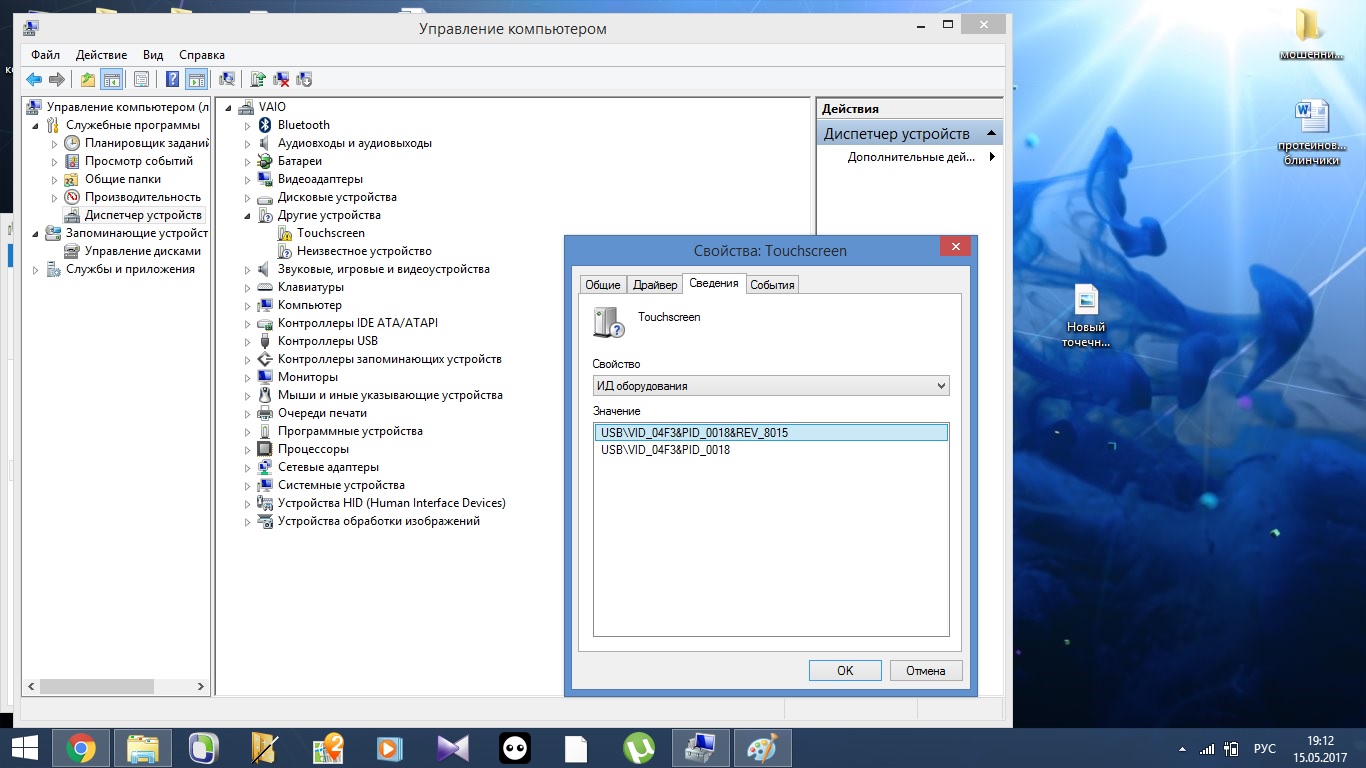This screenshot has height=768, width=1366.
Task: Toggle the Action pane show/hide toolbar icon
Action: click(x=196, y=79)
